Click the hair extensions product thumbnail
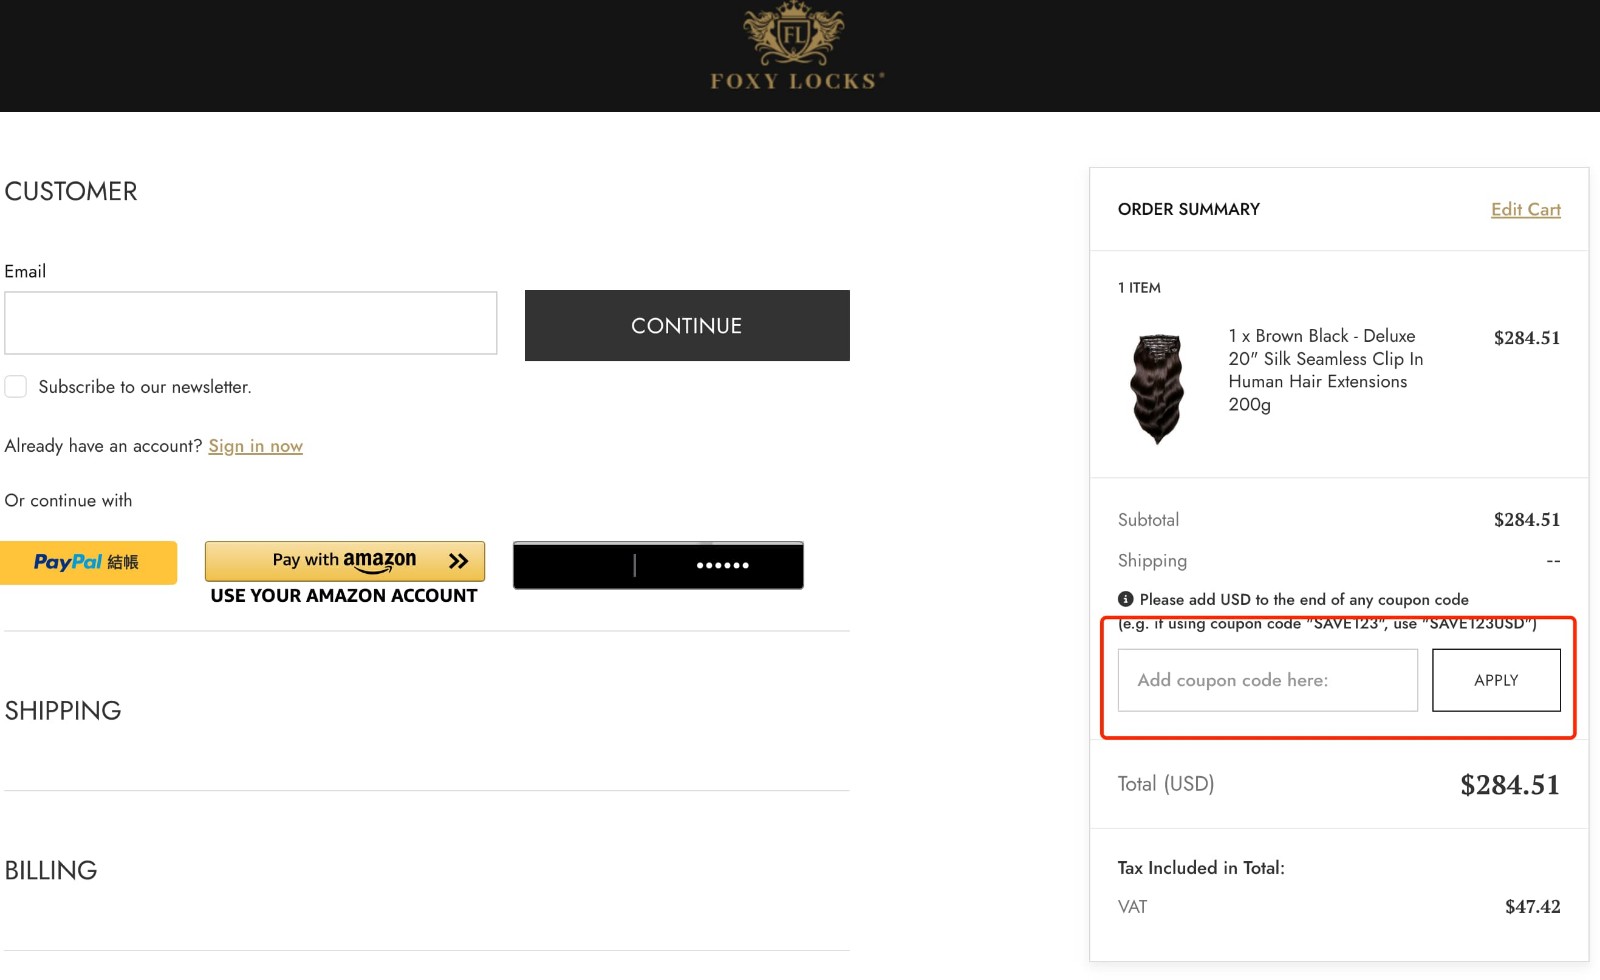Image resolution: width=1600 pixels, height=980 pixels. (x=1157, y=389)
